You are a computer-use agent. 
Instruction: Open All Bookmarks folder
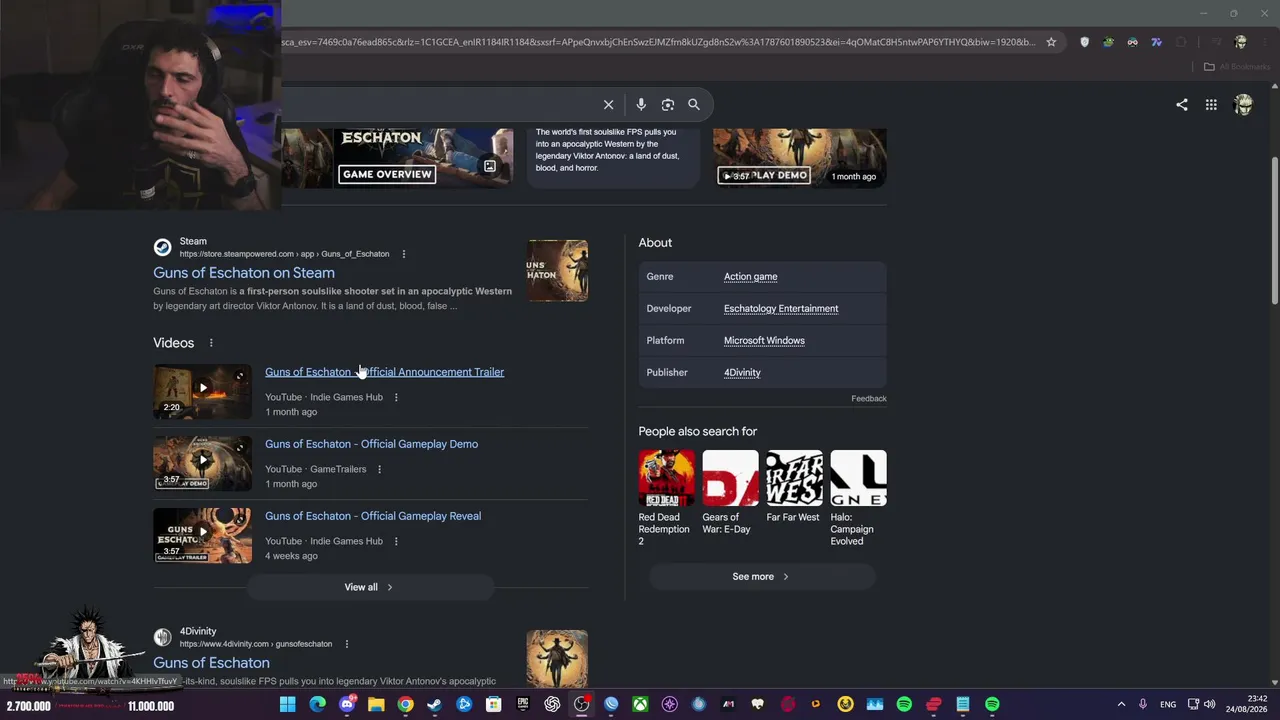pos(1237,67)
